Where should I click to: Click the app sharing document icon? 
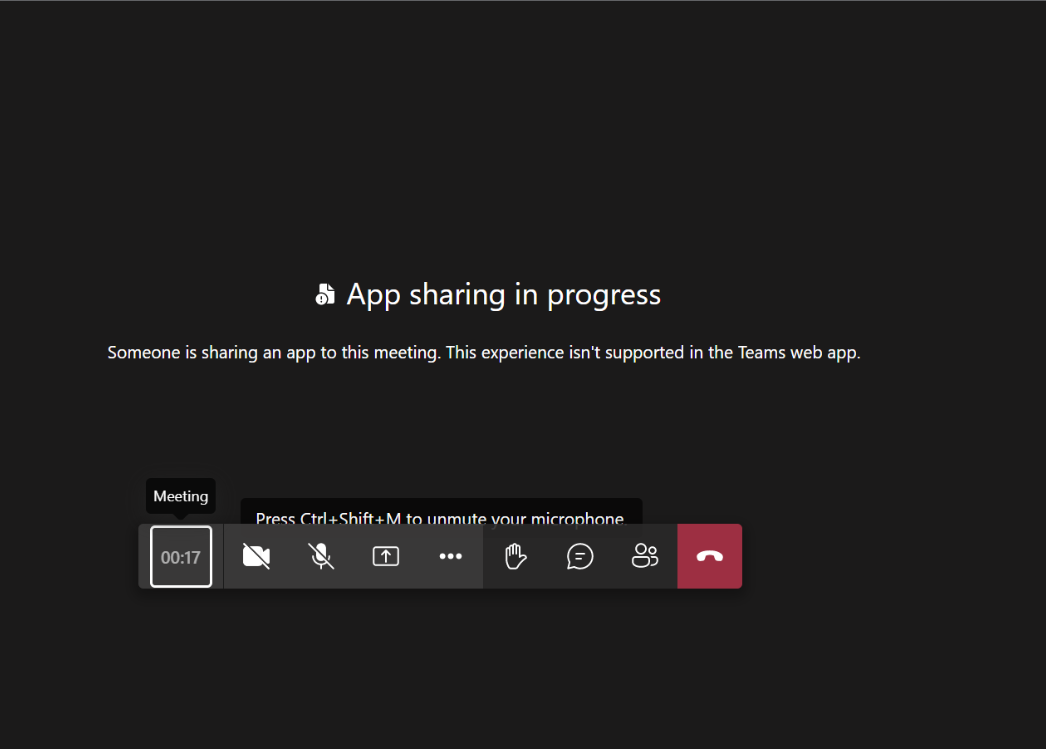[x=325, y=294]
